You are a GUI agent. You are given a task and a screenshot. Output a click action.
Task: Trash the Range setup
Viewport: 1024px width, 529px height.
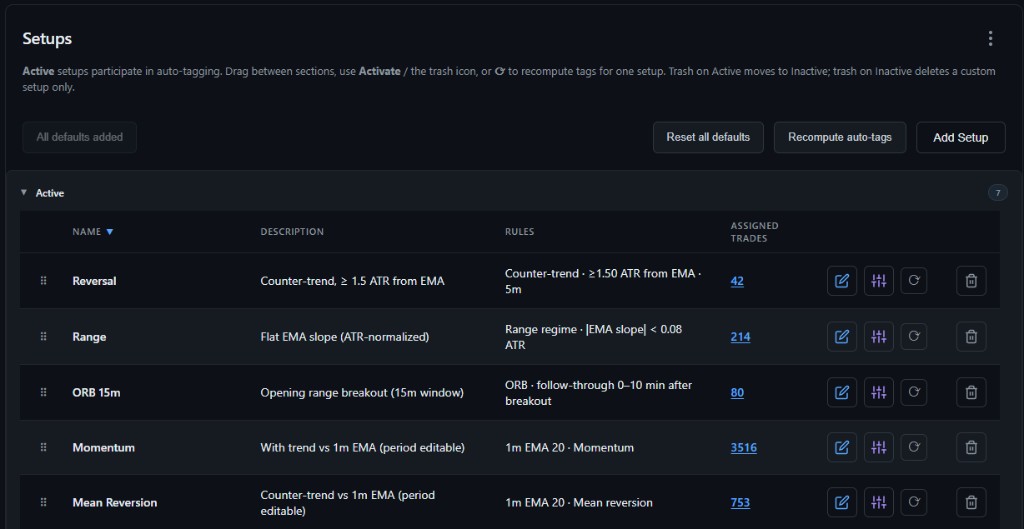[x=971, y=336]
